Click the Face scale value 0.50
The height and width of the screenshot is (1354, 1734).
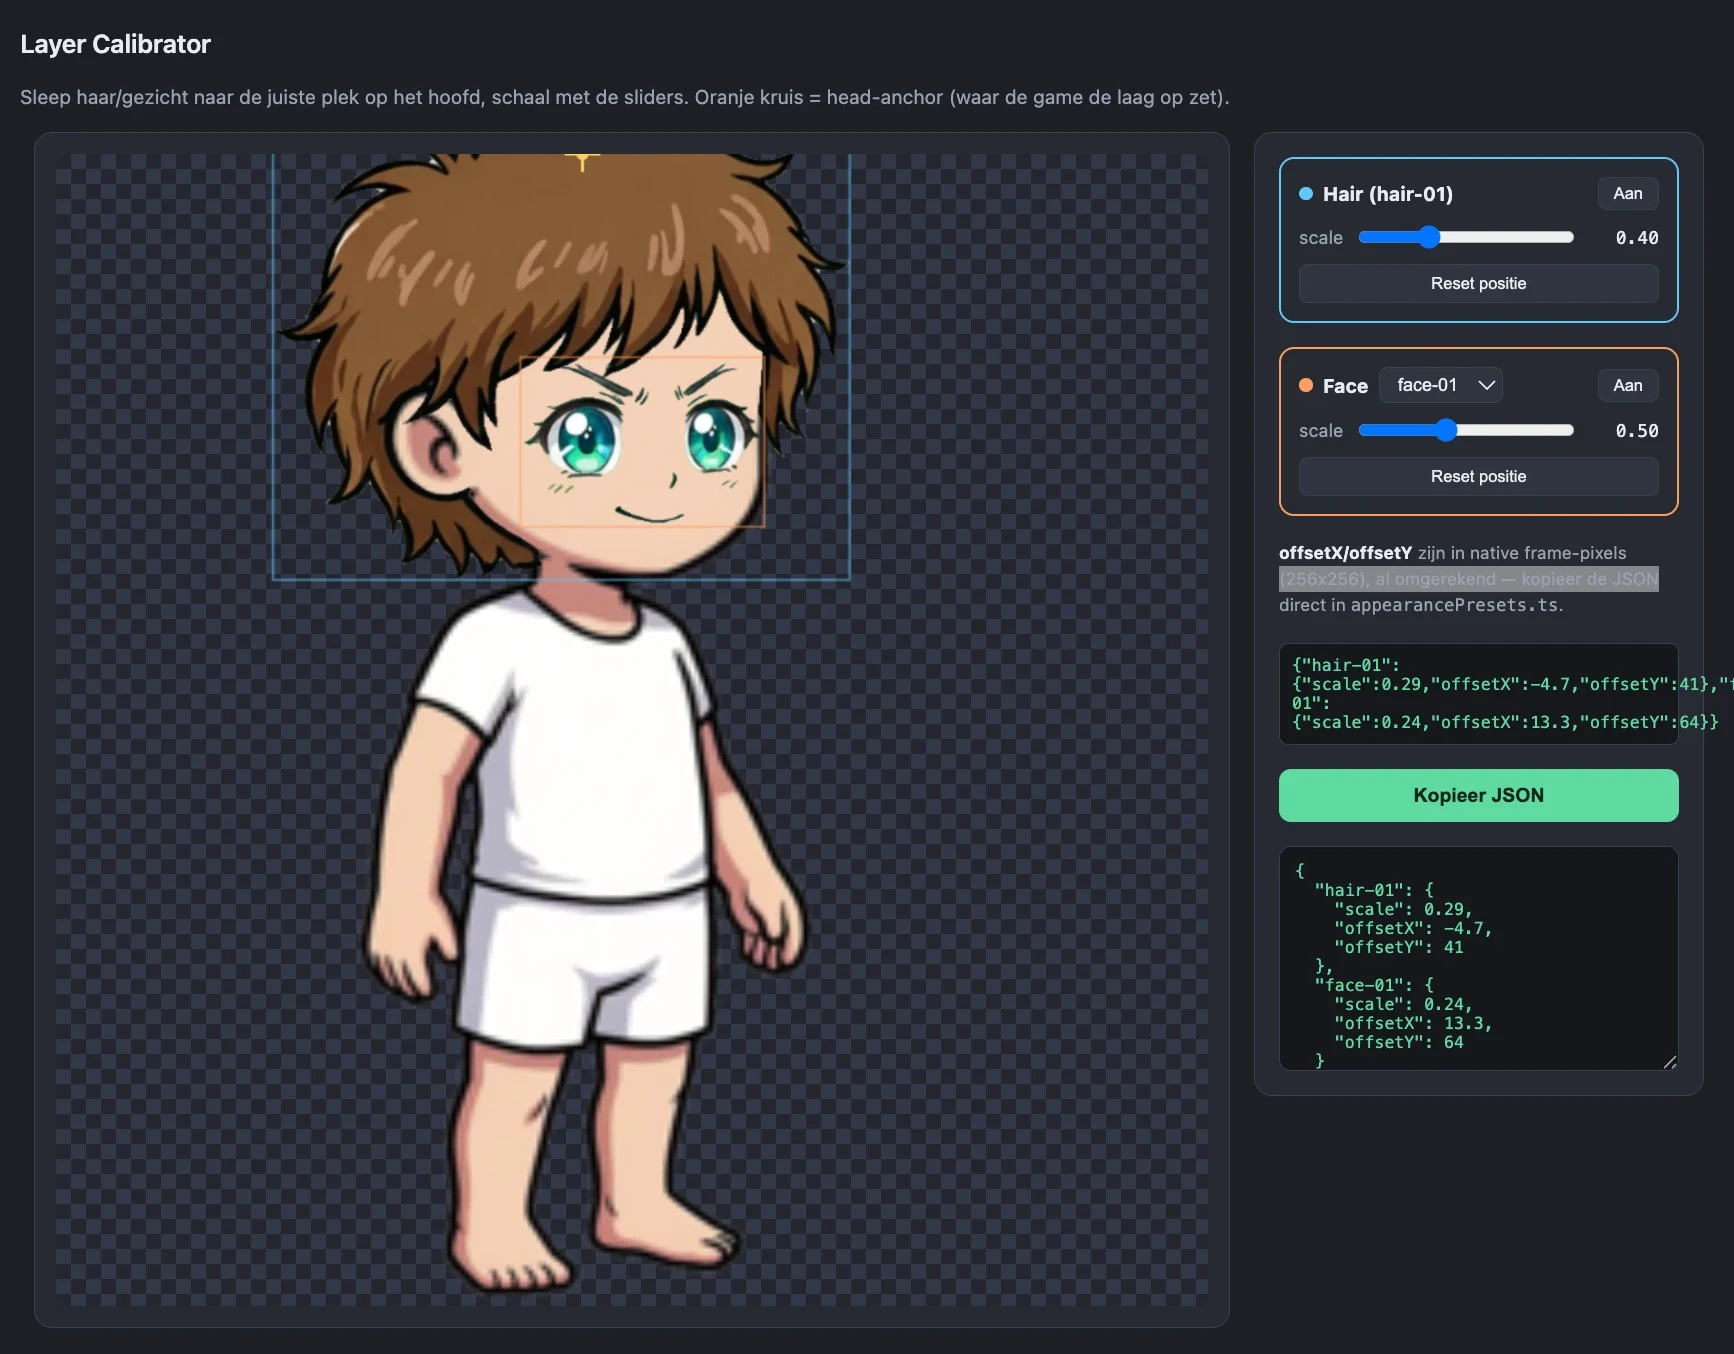(x=1636, y=430)
